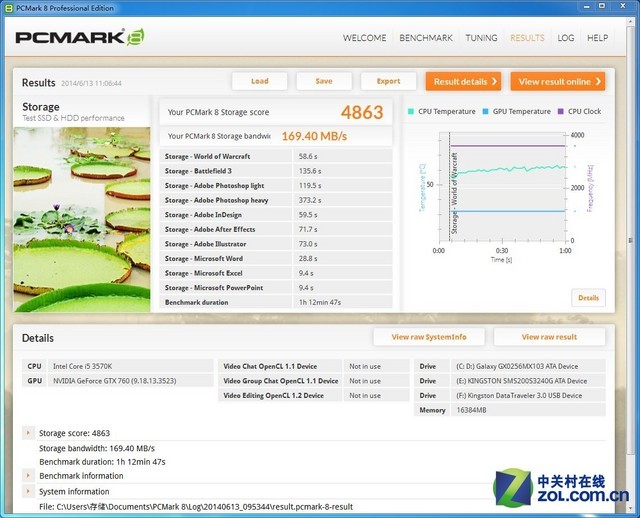Toggle CPU Clock legend swatch
Viewport: 640px width, 518px height.
tap(560, 111)
